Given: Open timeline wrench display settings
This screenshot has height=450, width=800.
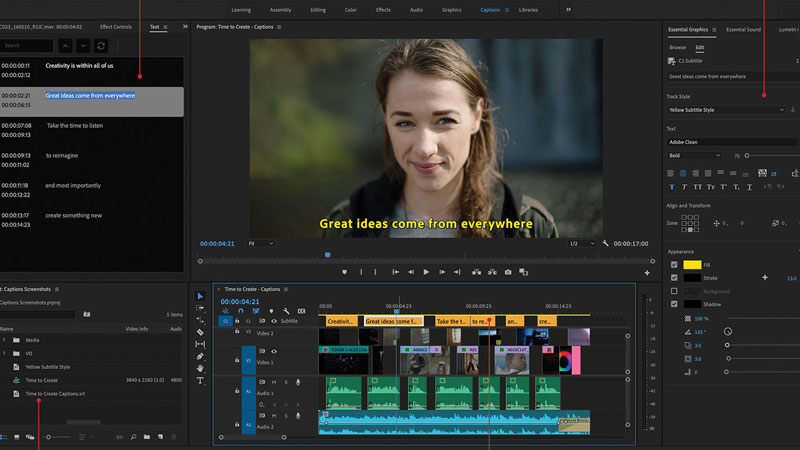Looking at the screenshot, I should coord(286,311).
